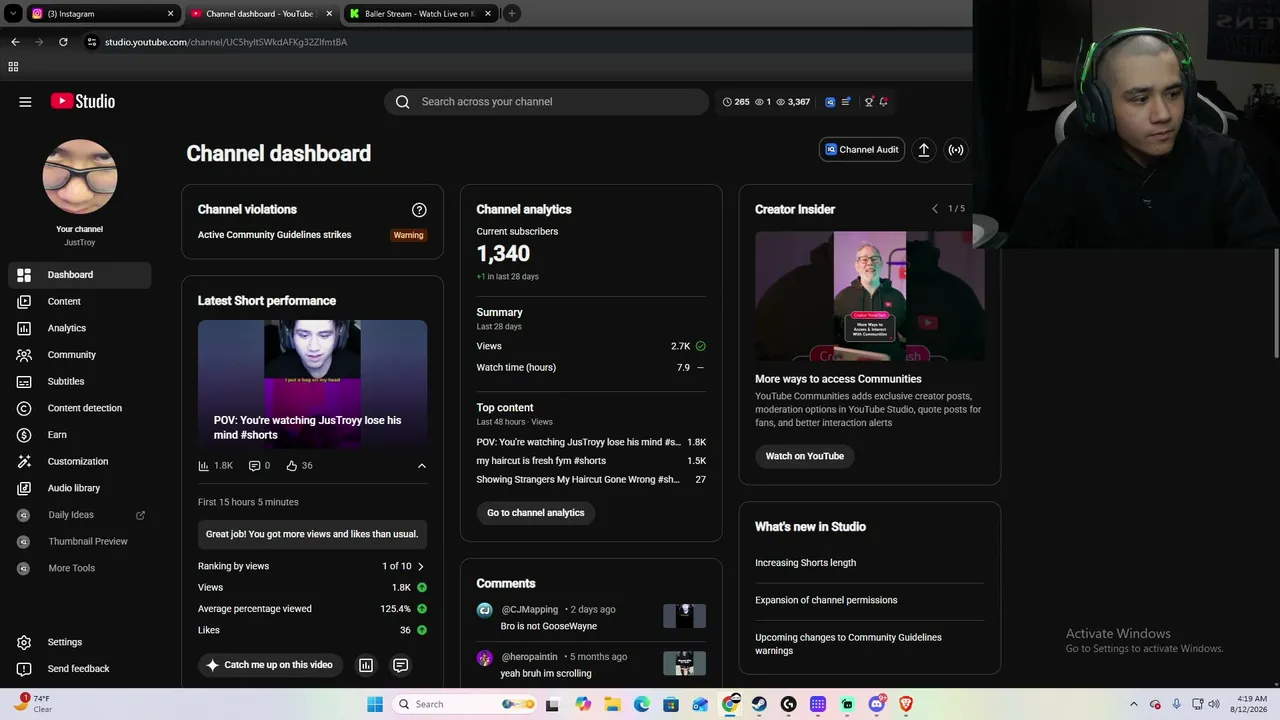This screenshot has height=720, width=1280.
Task: Open Community in the sidebar
Action: point(80,355)
